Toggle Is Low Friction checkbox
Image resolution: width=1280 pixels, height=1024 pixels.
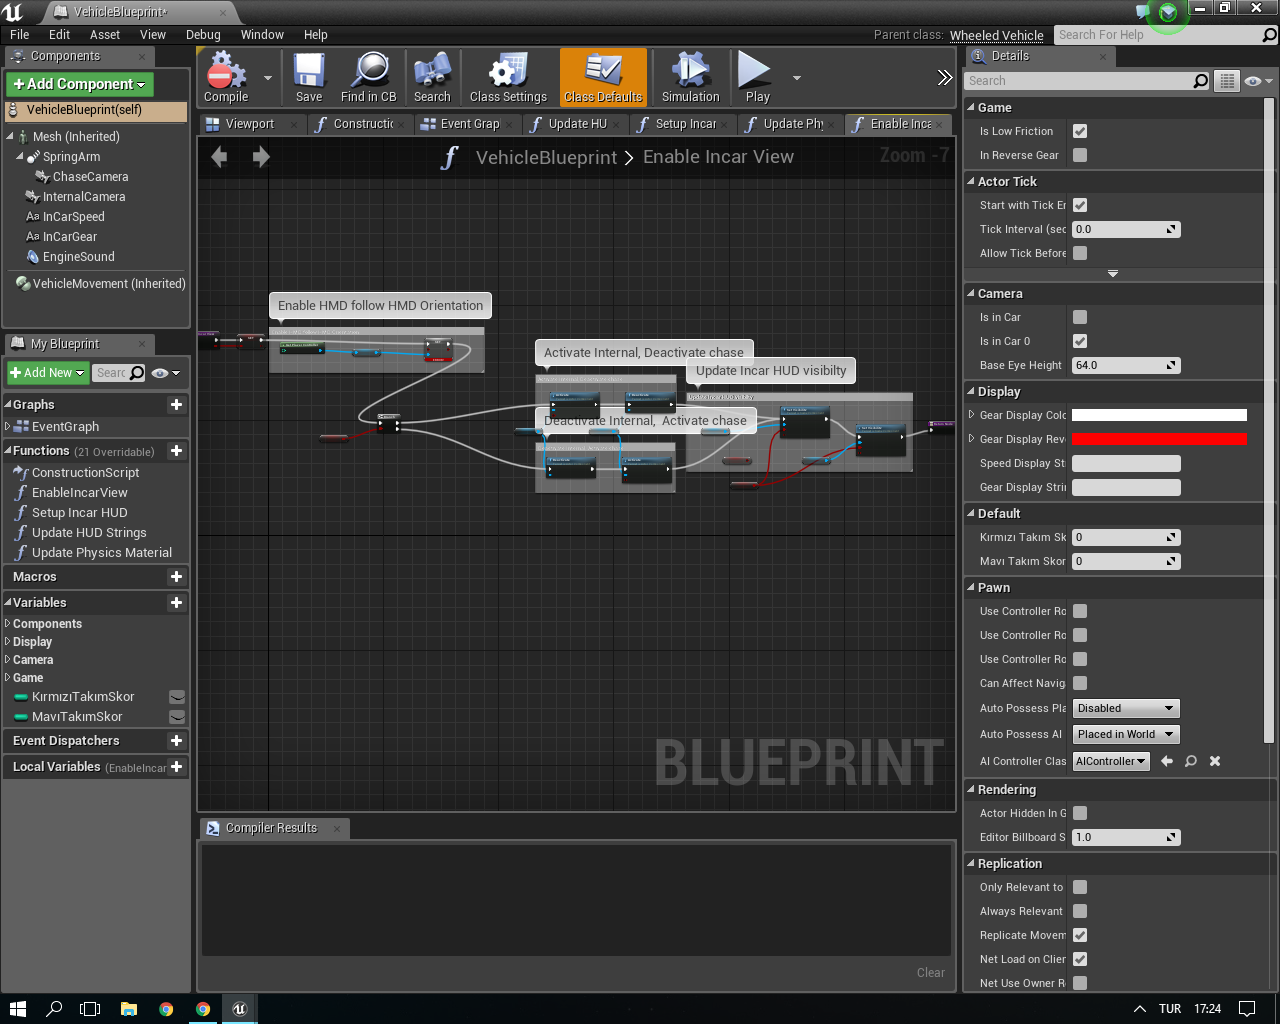tap(1080, 131)
